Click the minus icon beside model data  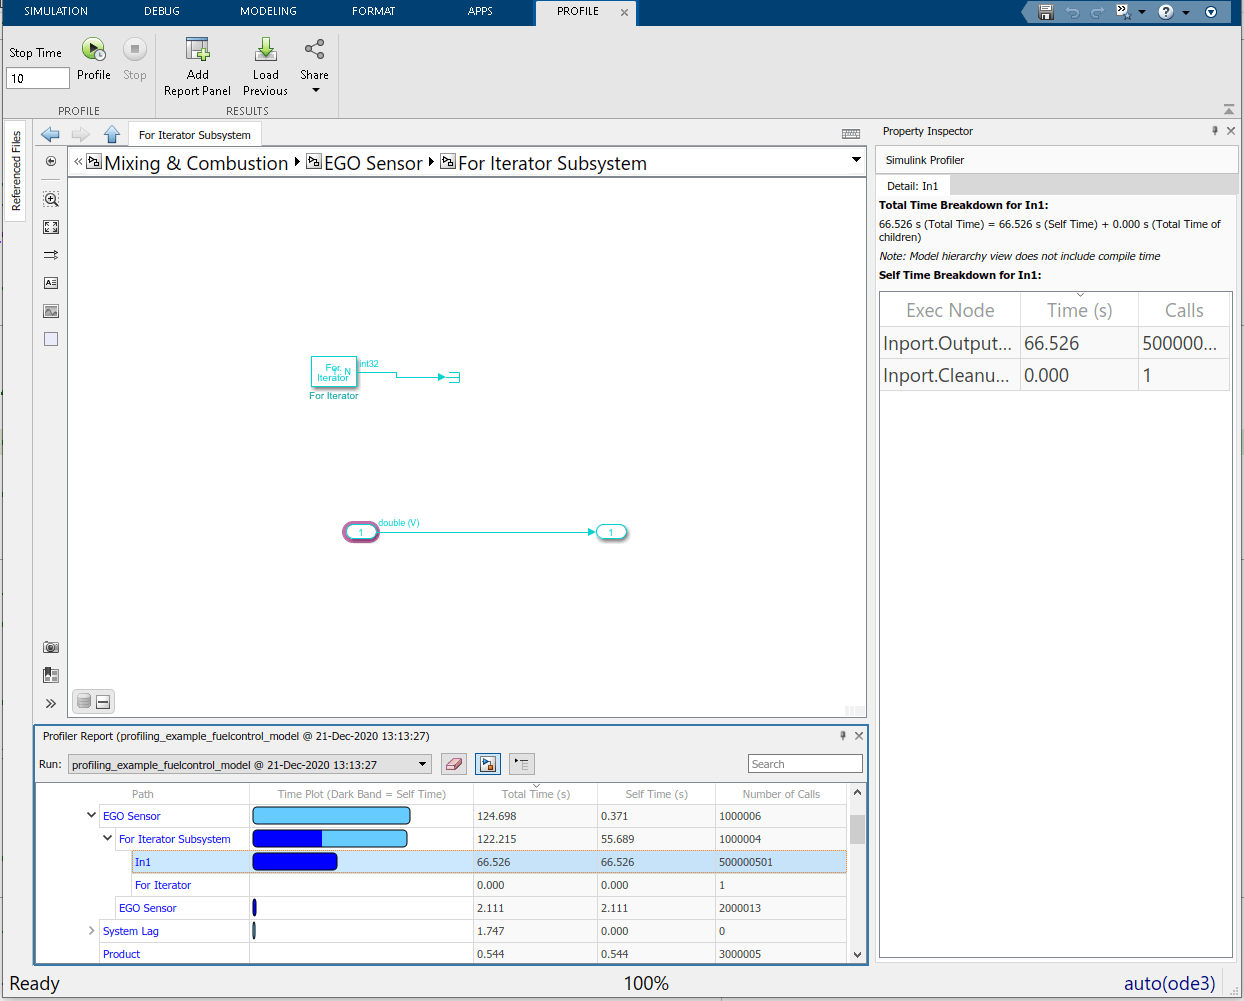103,701
